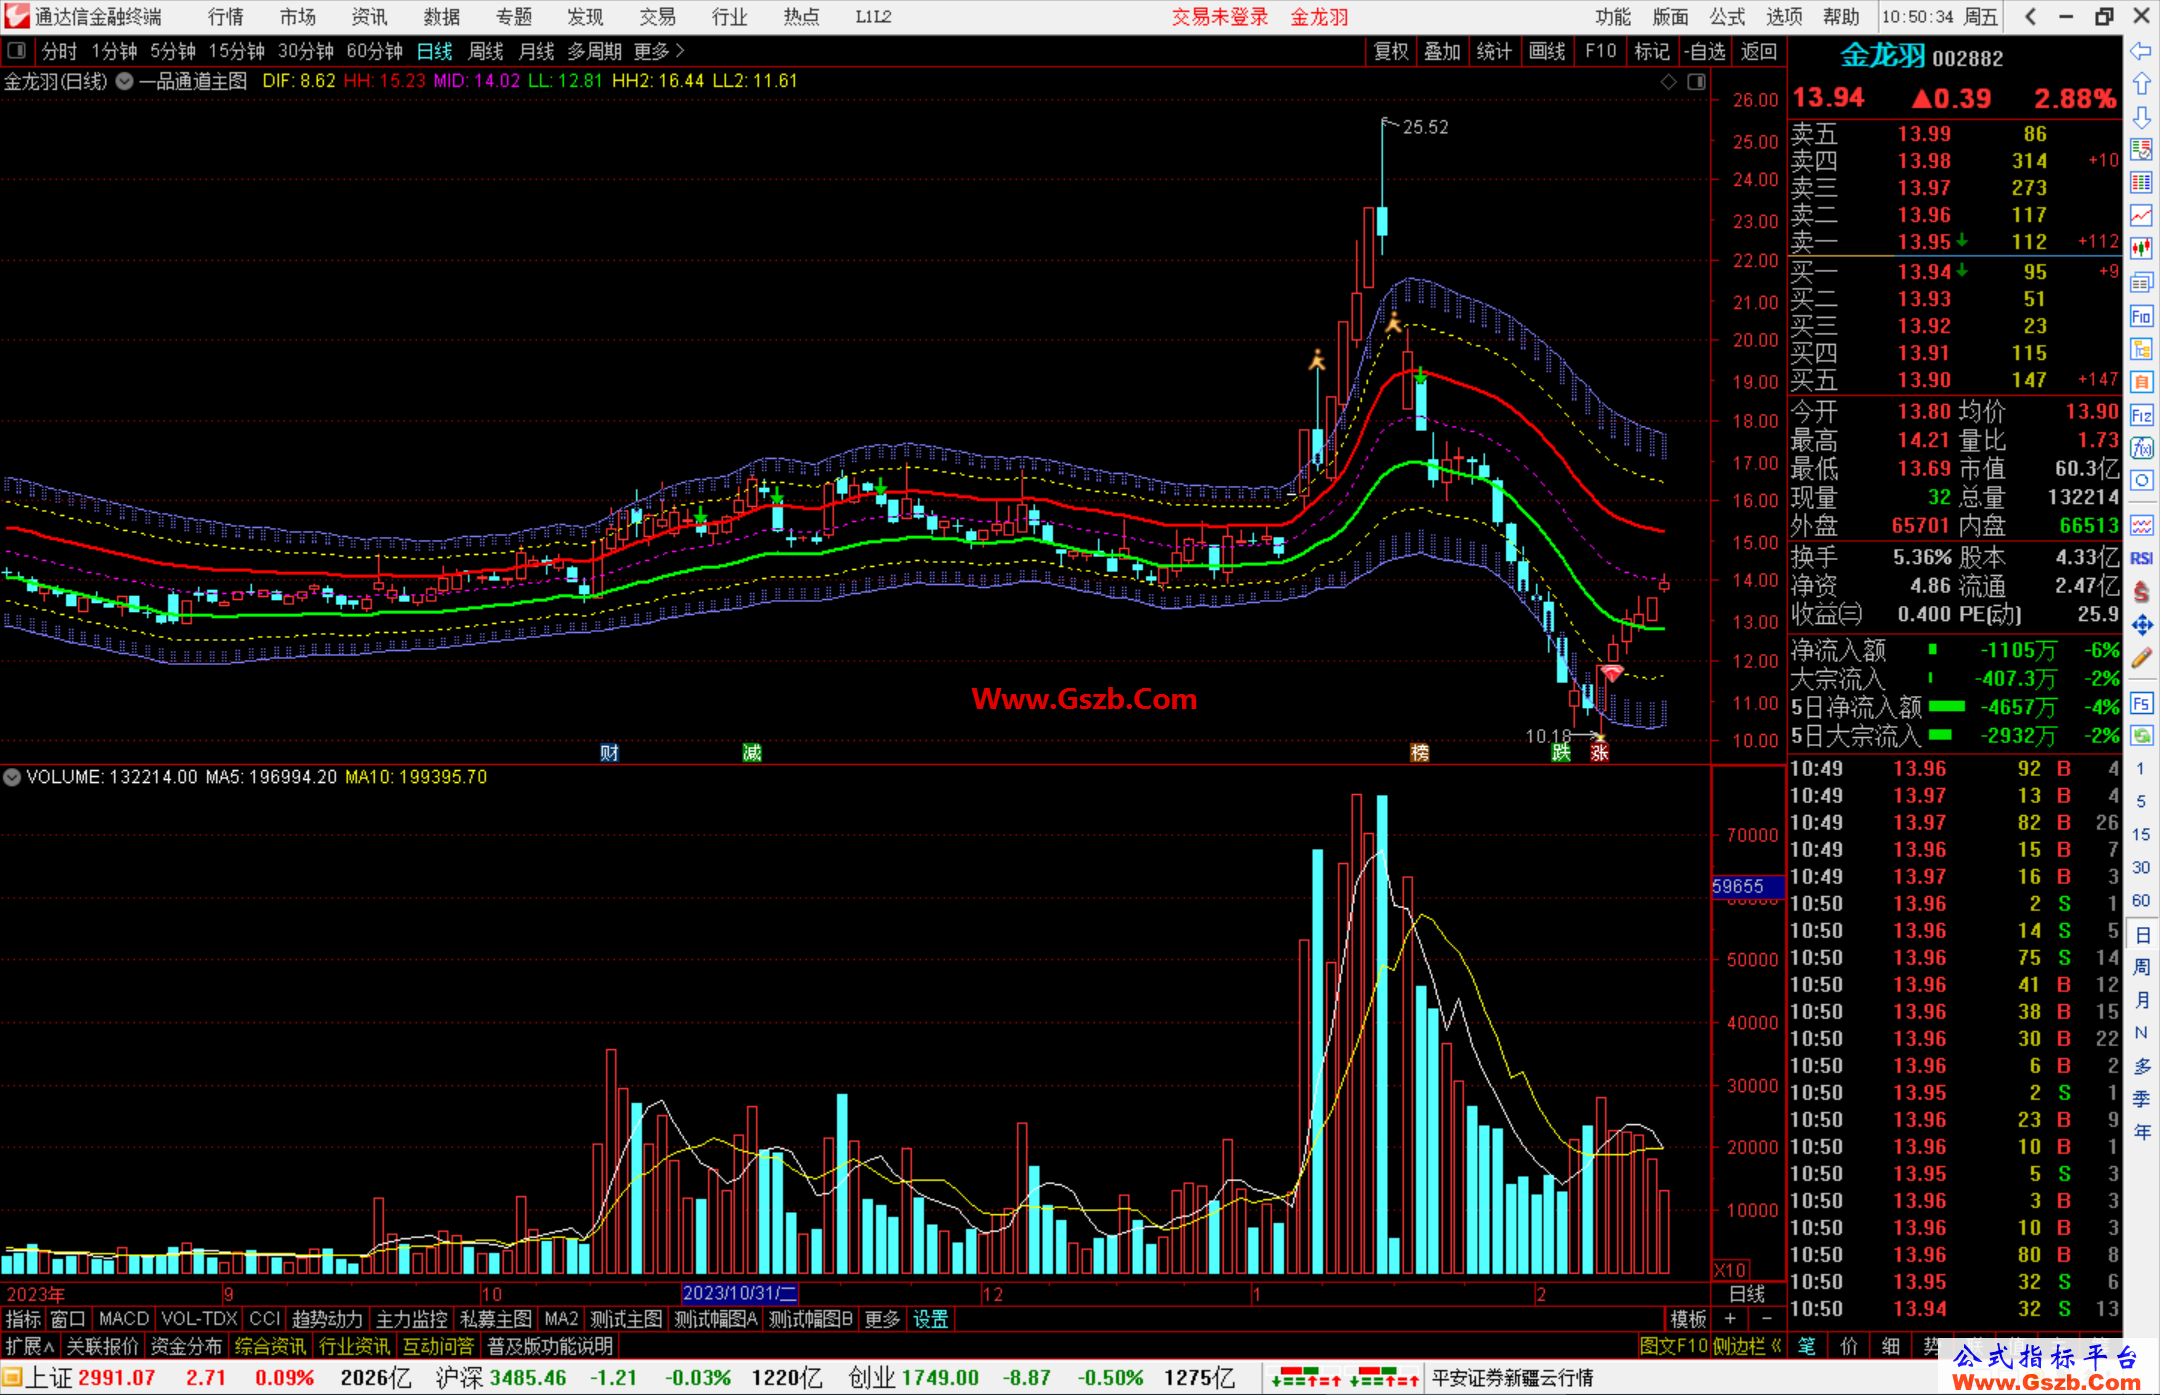Open the 资讯 menu
The width and height of the screenshot is (2160, 1395).
369,16
